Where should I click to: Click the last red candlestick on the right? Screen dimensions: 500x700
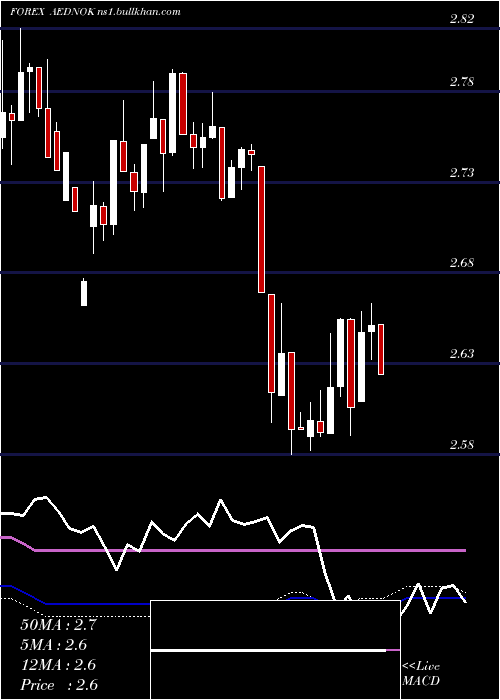pyautogui.click(x=381, y=349)
